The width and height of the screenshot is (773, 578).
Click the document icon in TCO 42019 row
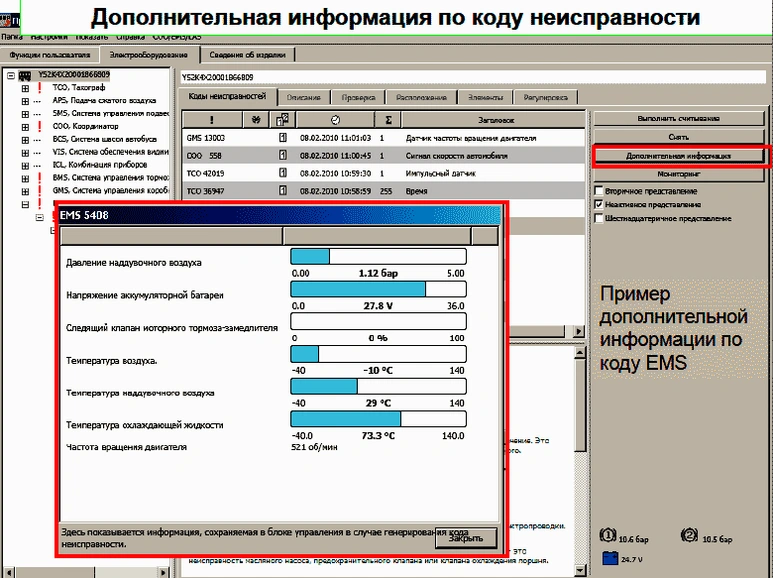(x=283, y=172)
